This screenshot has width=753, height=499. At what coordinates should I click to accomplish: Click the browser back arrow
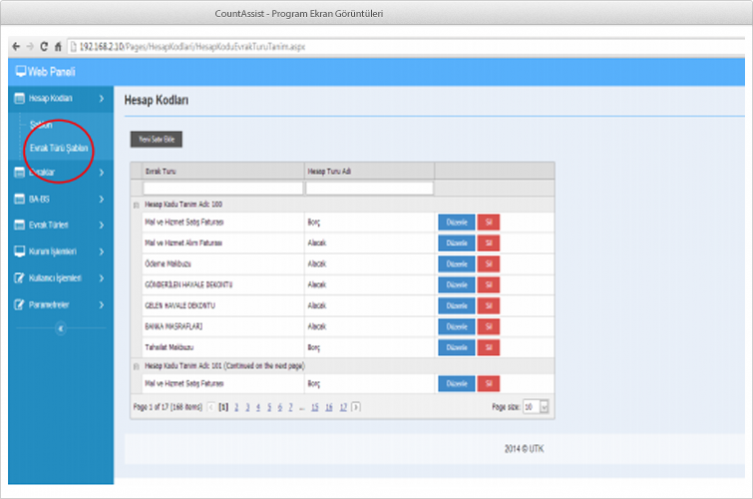[x=16, y=47]
